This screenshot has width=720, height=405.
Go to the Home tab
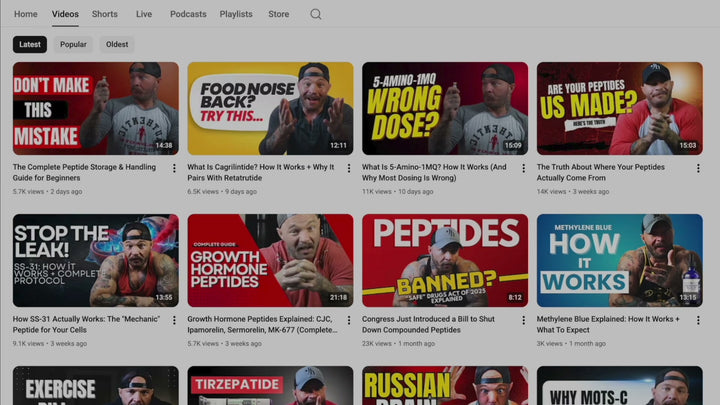26,14
